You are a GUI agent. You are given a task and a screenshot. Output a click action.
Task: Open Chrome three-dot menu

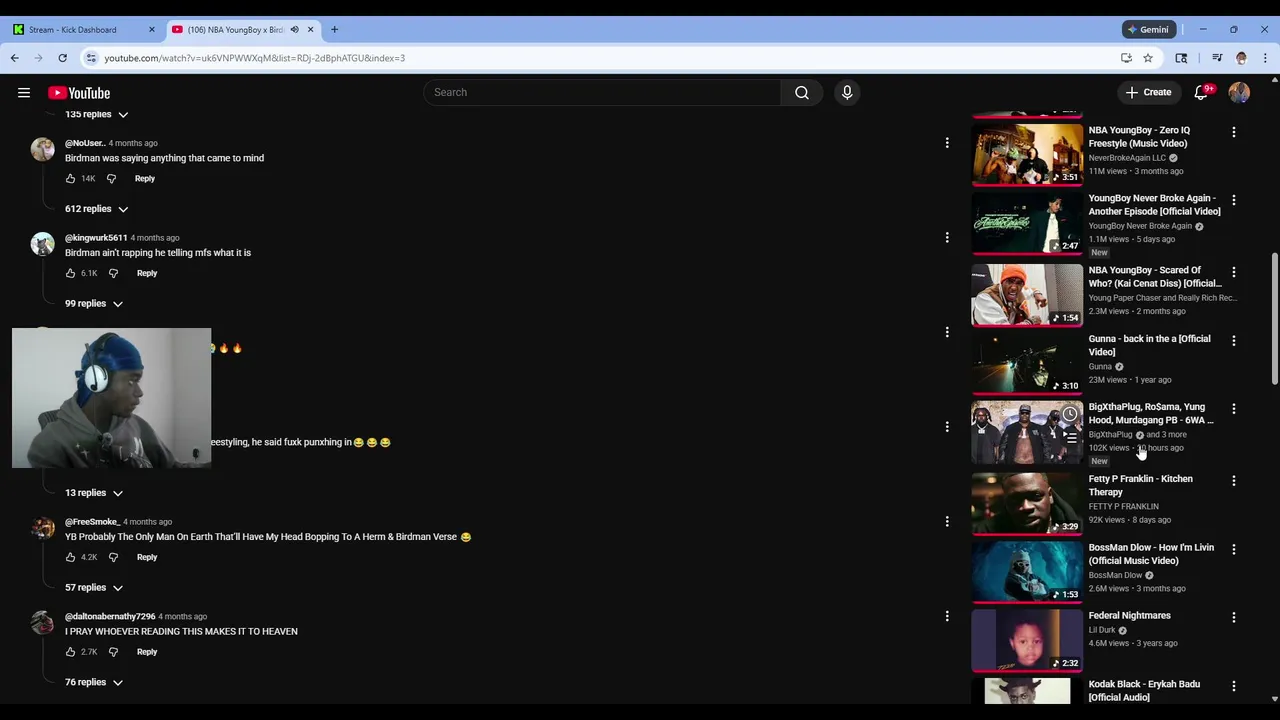[1265, 58]
